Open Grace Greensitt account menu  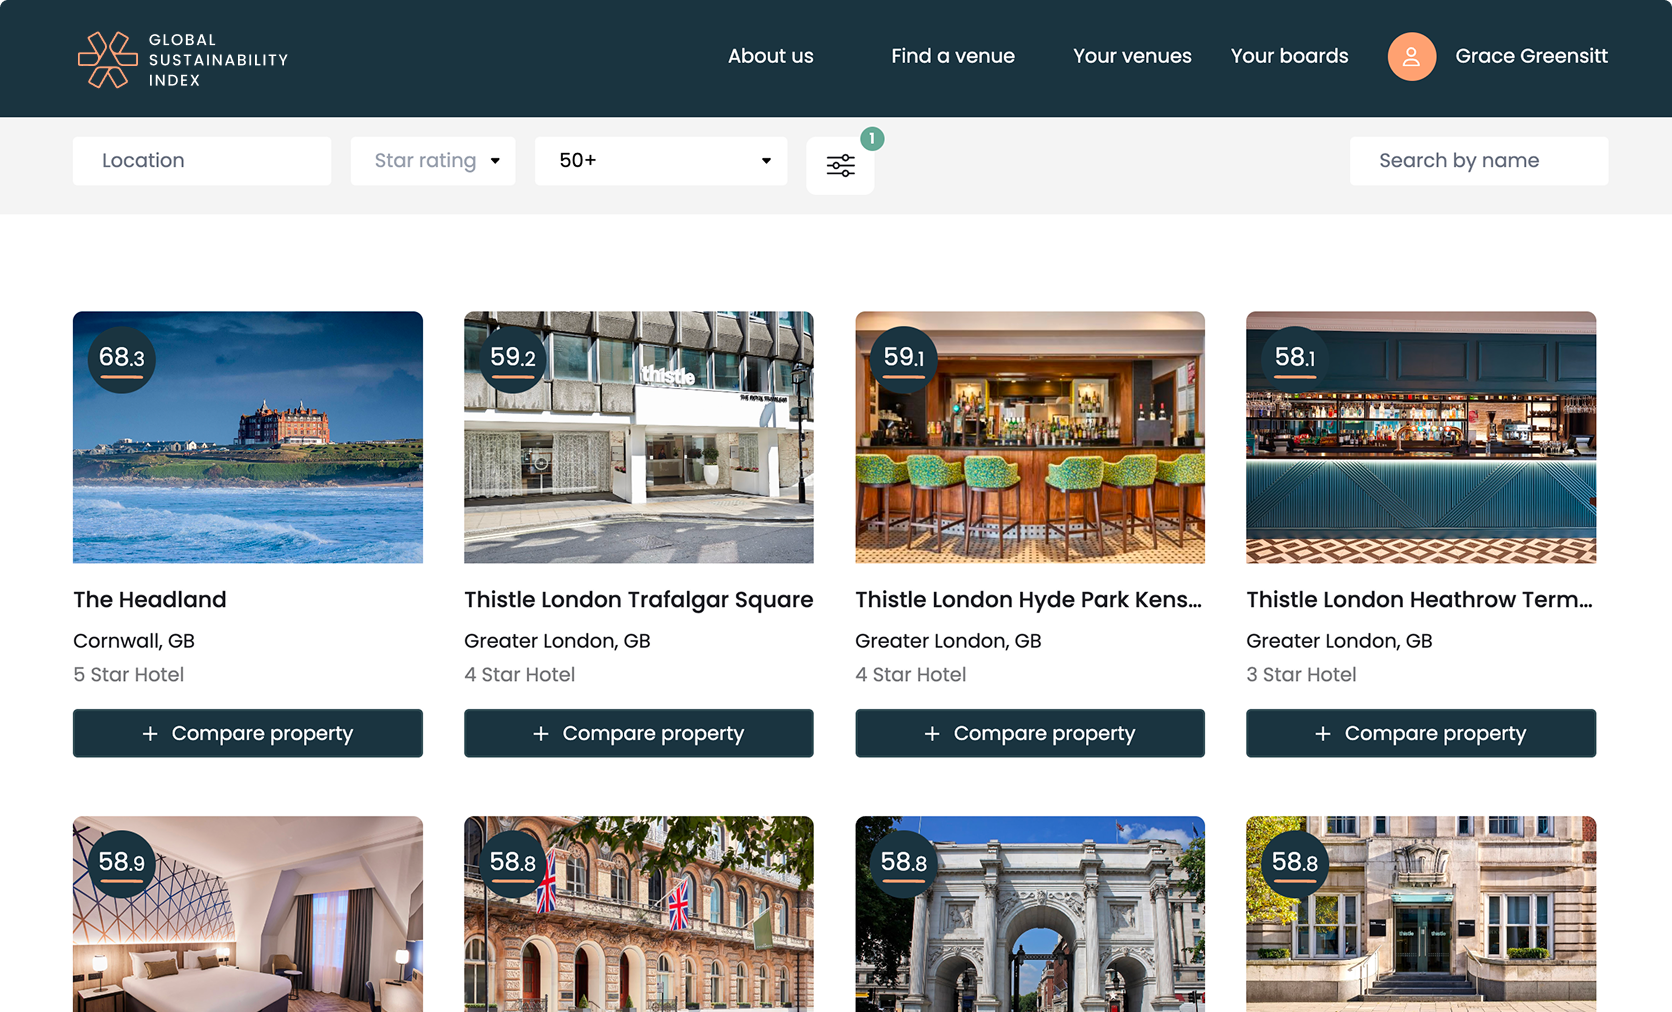click(1530, 57)
